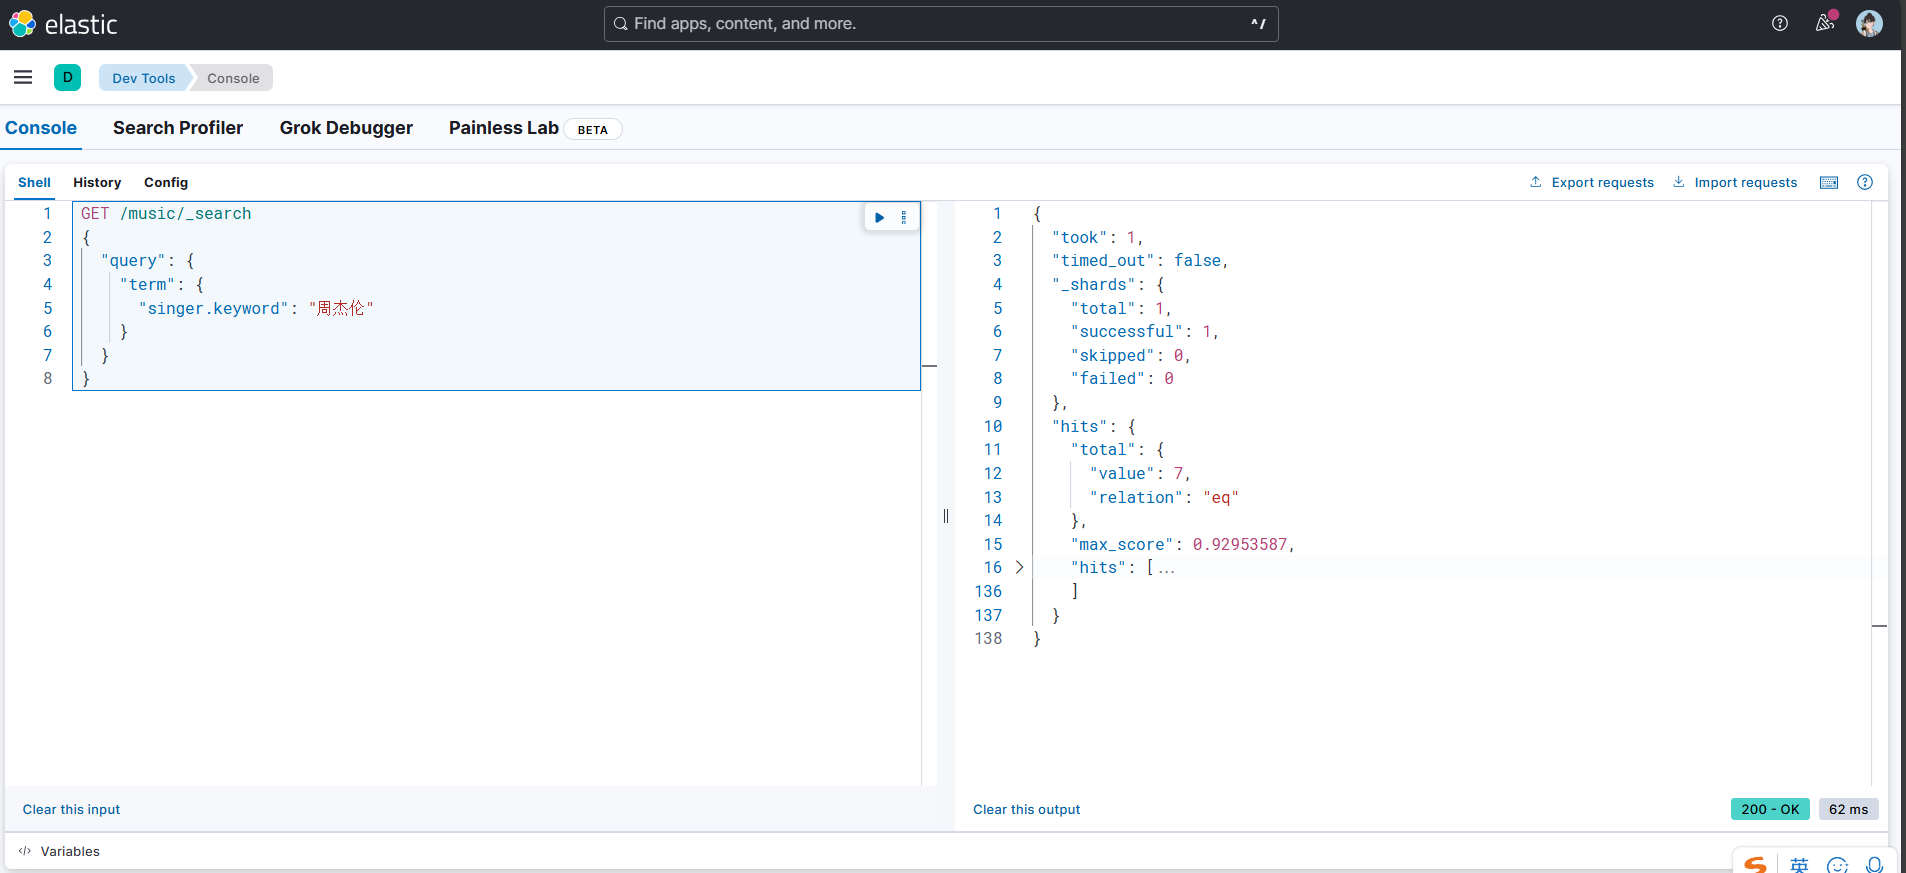This screenshot has width=1906, height=873.
Task: Open the hamburger navigation menu
Action: pos(23,77)
